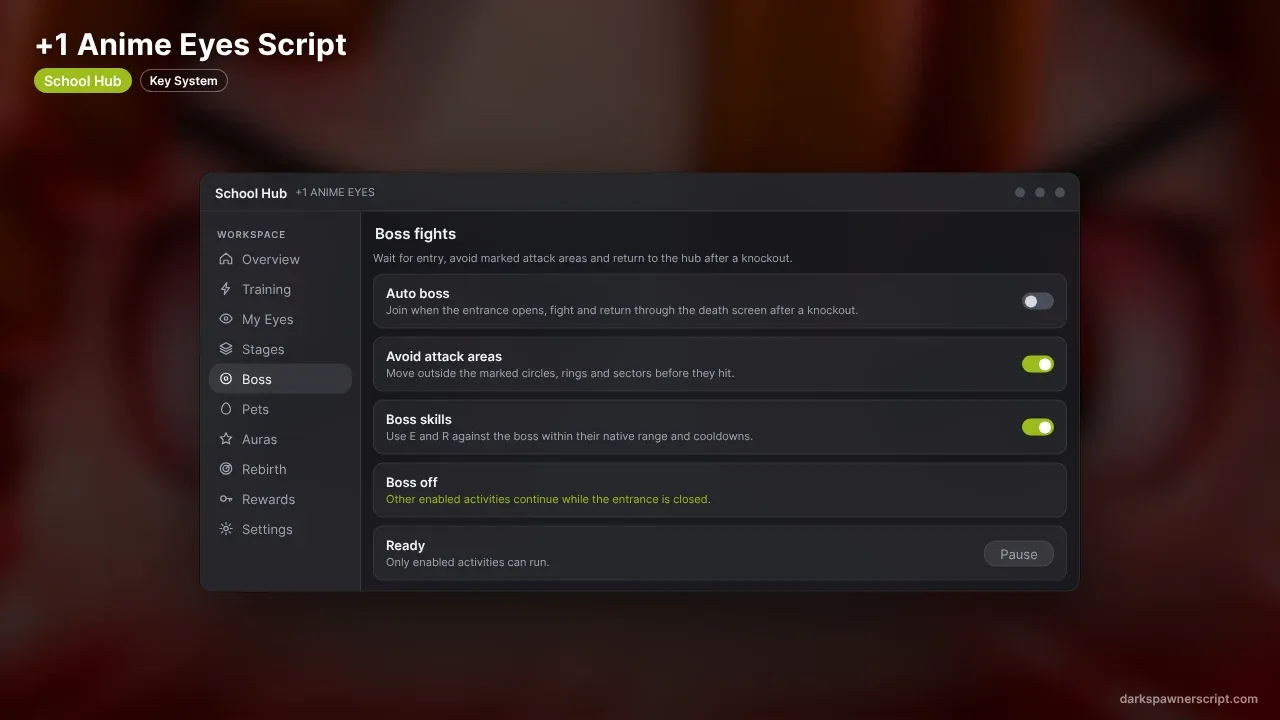This screenshot has height=720, width=1280.
Task: Click the Overview home icon
Action: pos(225,259)
